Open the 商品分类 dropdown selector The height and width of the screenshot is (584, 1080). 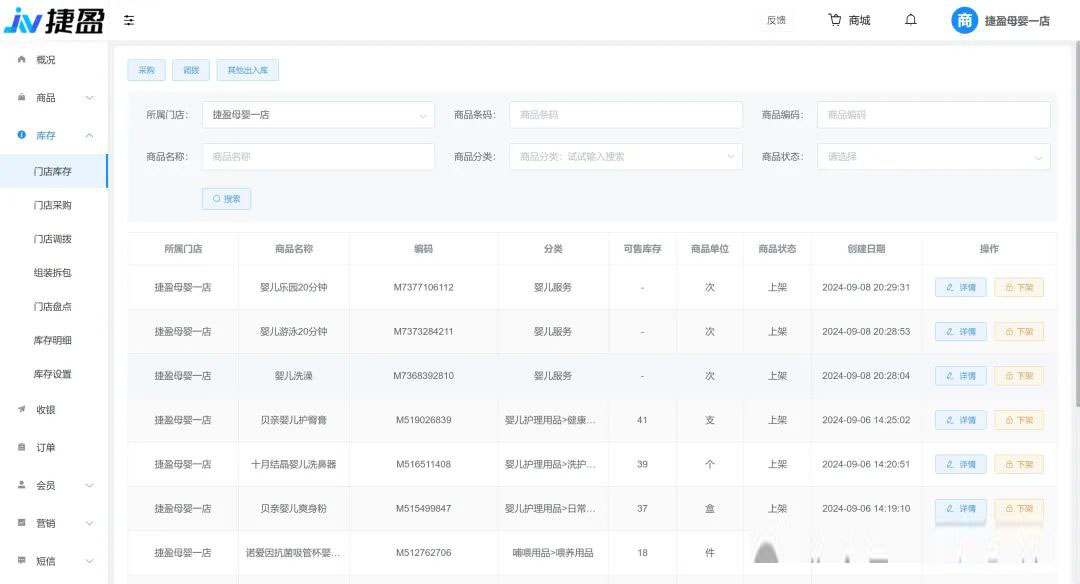625,157
